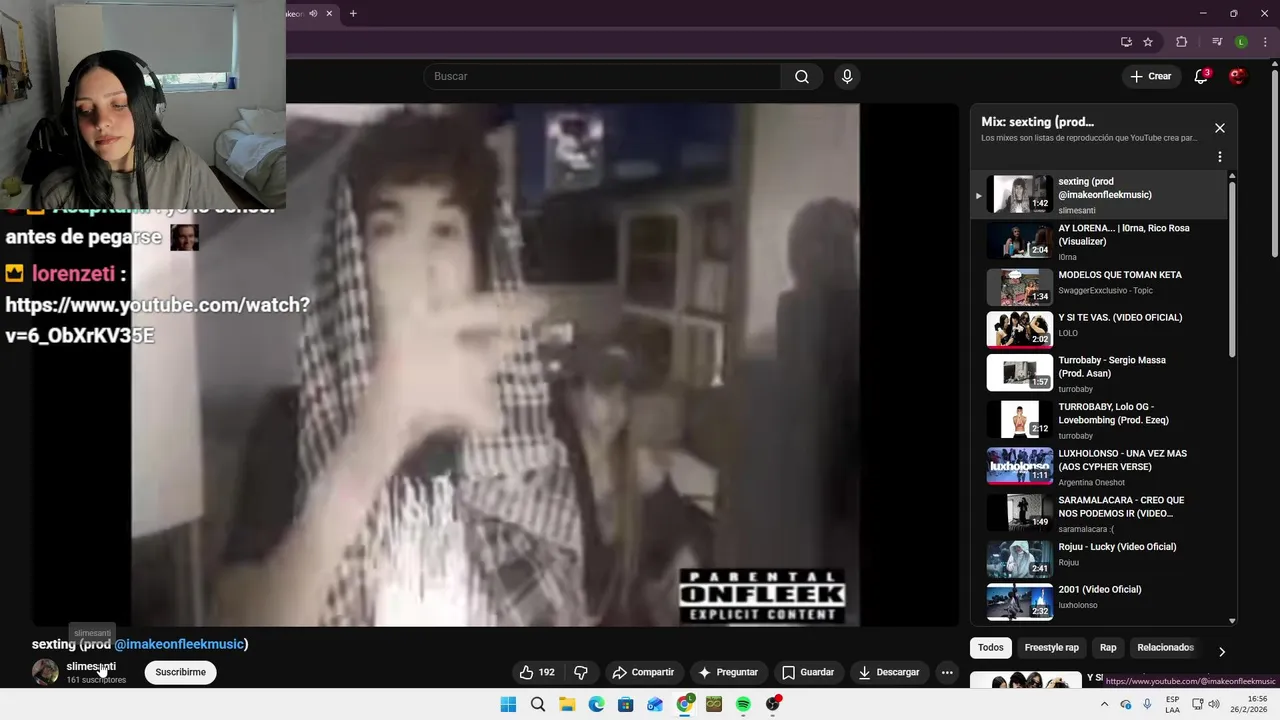Show hidden system tray icons

point(1107,704)
